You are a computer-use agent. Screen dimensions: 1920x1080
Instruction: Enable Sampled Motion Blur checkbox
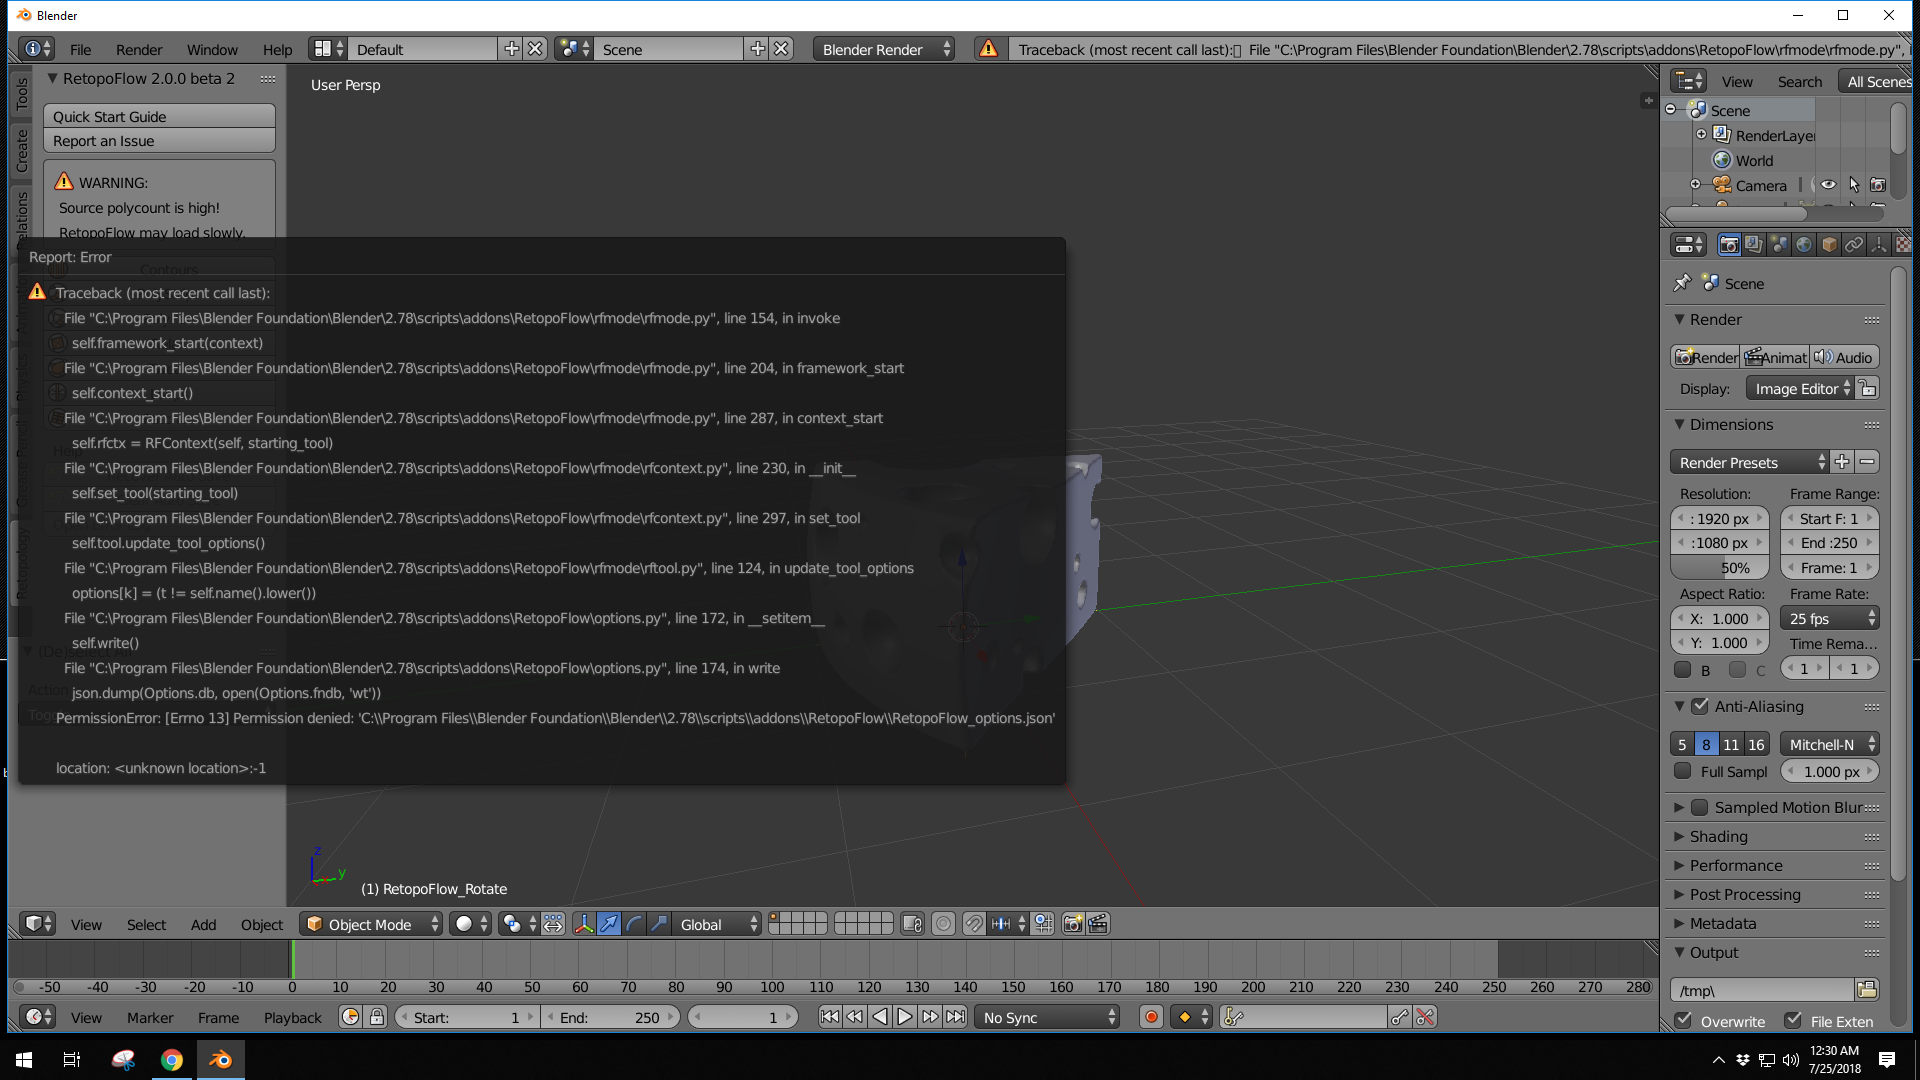(x=1701, y=807)
